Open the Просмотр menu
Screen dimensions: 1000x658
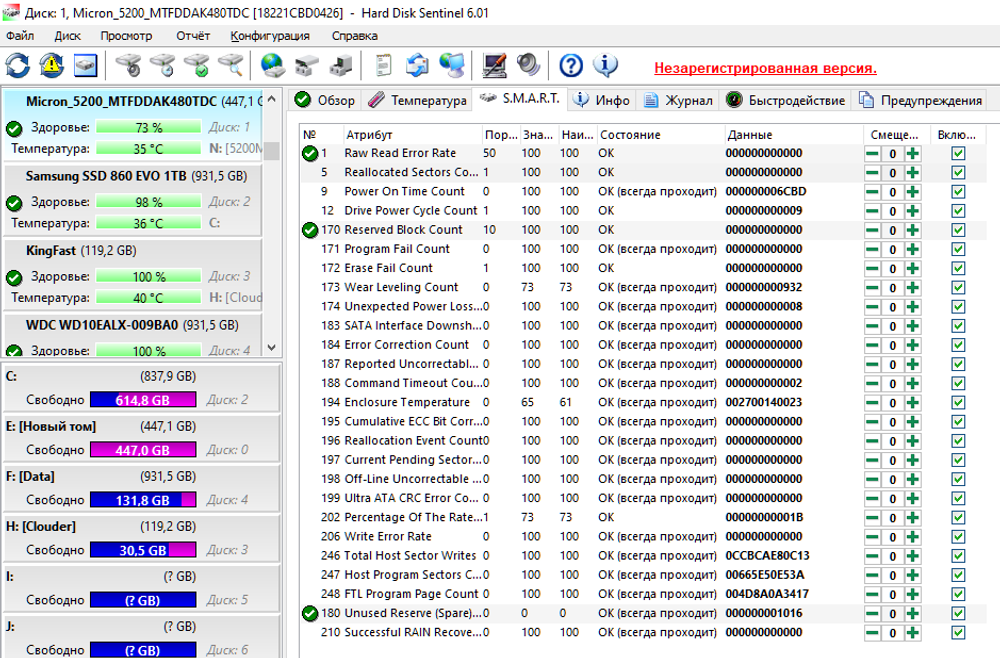126,36
